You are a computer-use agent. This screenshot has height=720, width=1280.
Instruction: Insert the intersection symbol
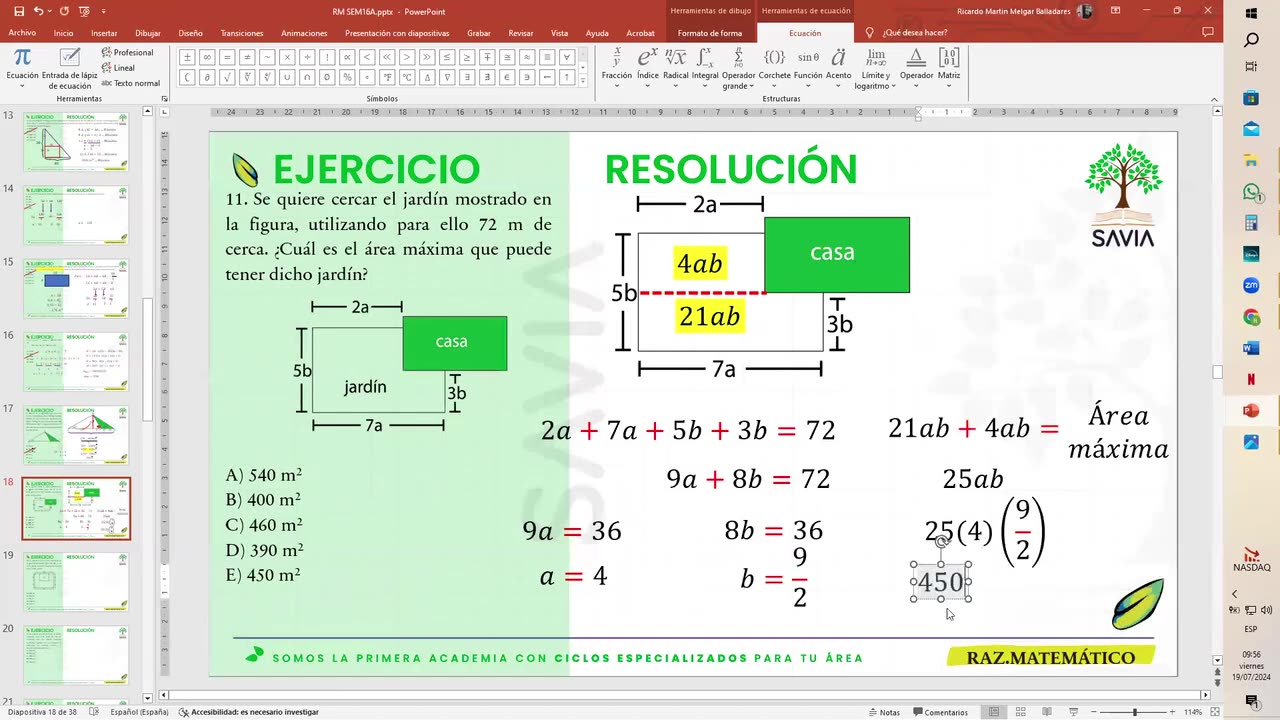(x=307, y=77)
